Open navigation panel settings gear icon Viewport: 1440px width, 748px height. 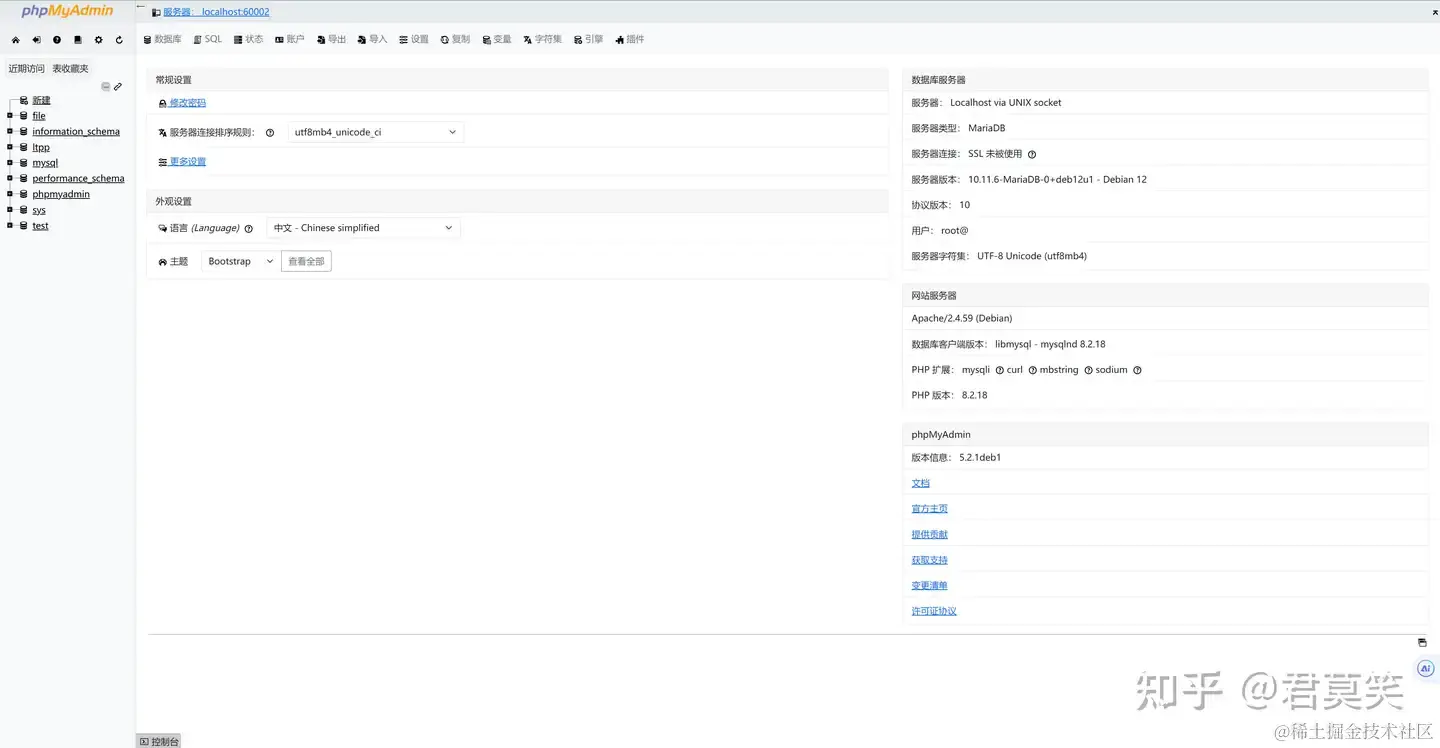[x=98, y=40]
